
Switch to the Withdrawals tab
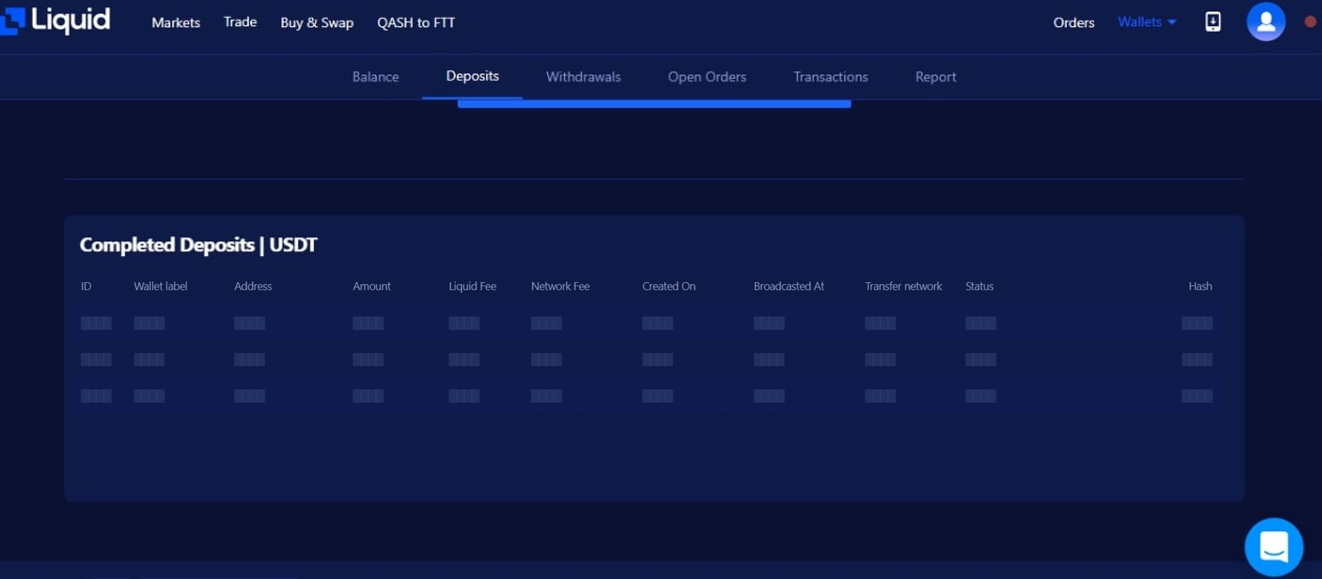(583, 76)
